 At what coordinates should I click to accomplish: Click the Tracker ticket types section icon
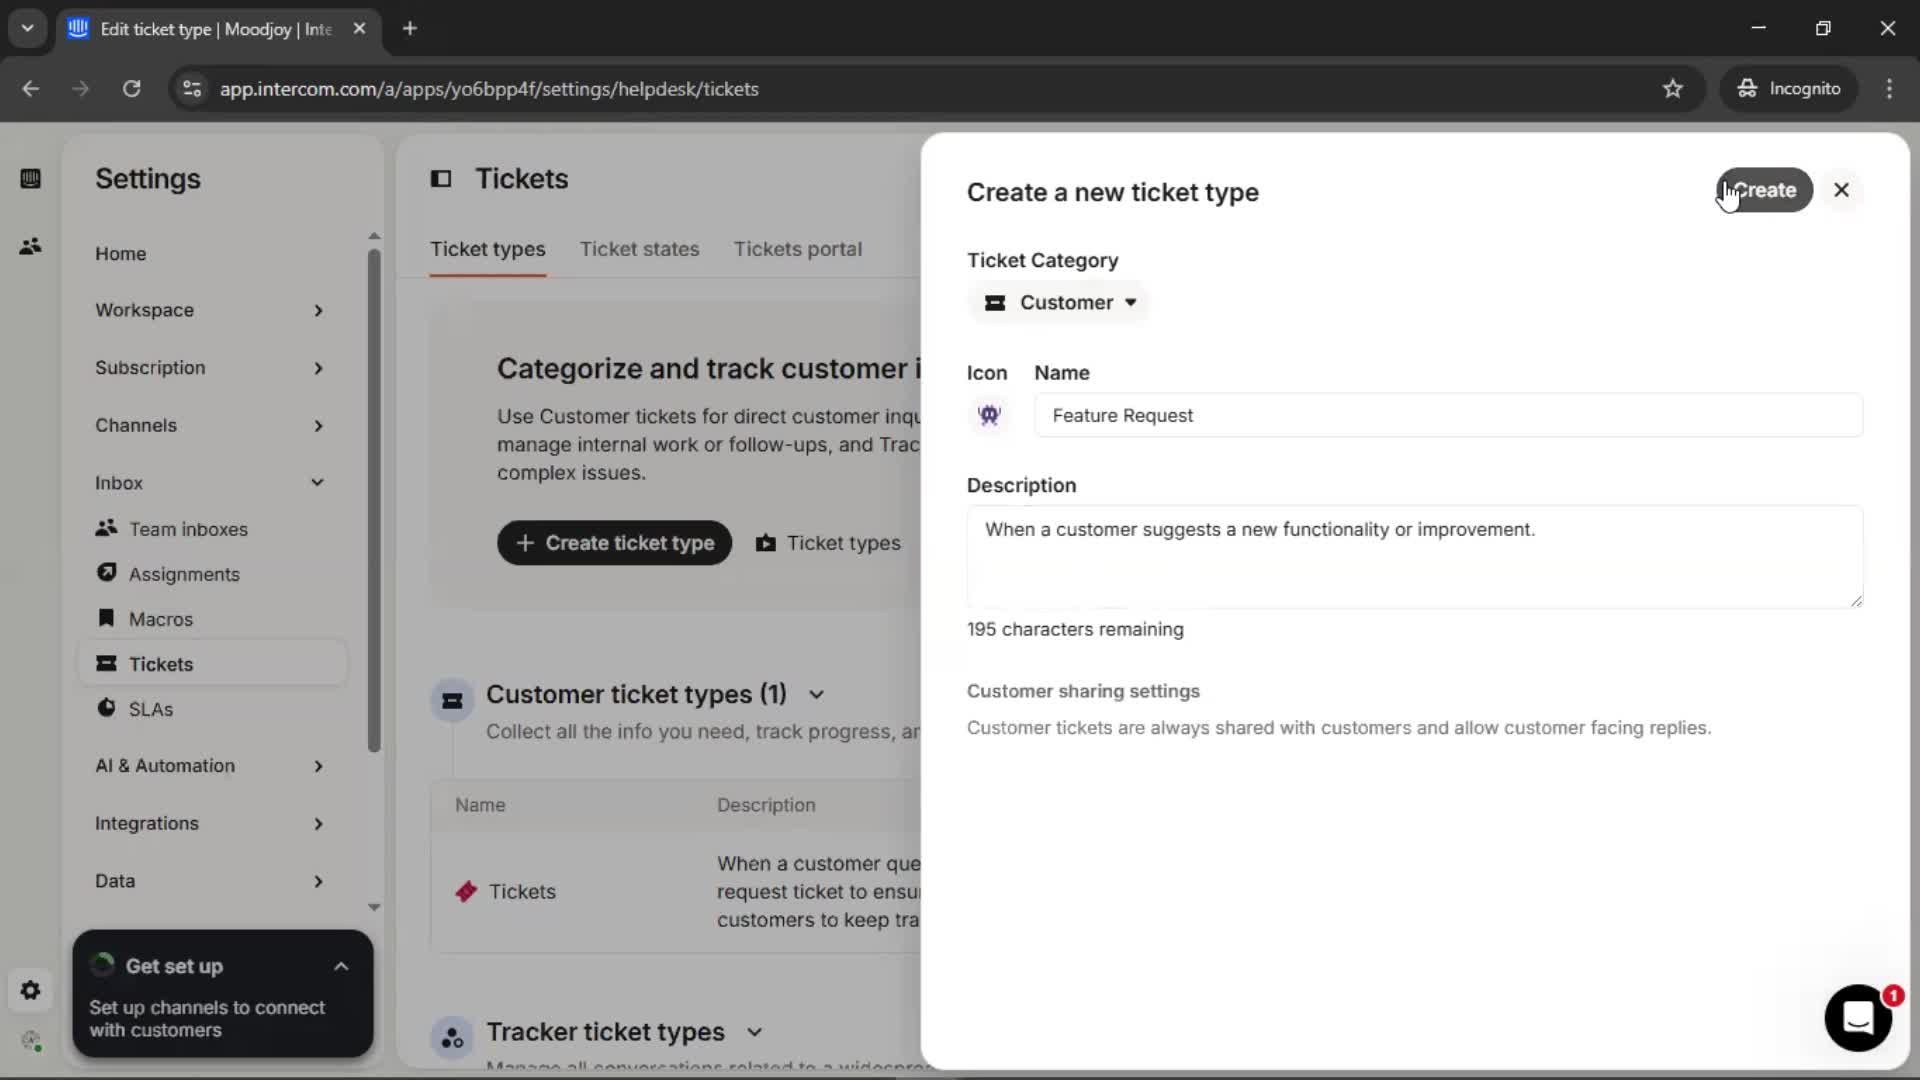tap(452, 1038)
